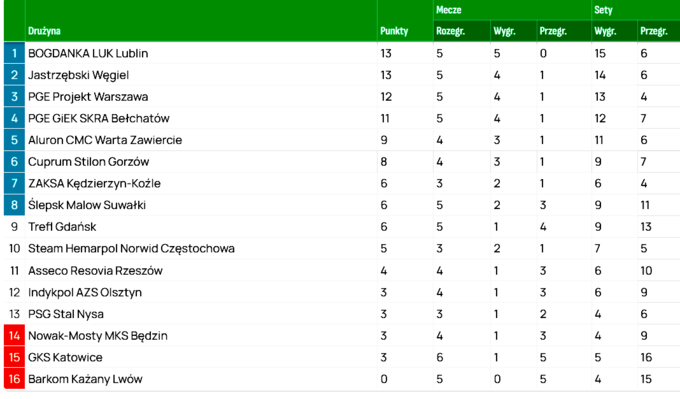The height and width of the screenshot is (399, 680).
Task: Open Jastrzębski Węgiel team link
Action: (78, 75)
